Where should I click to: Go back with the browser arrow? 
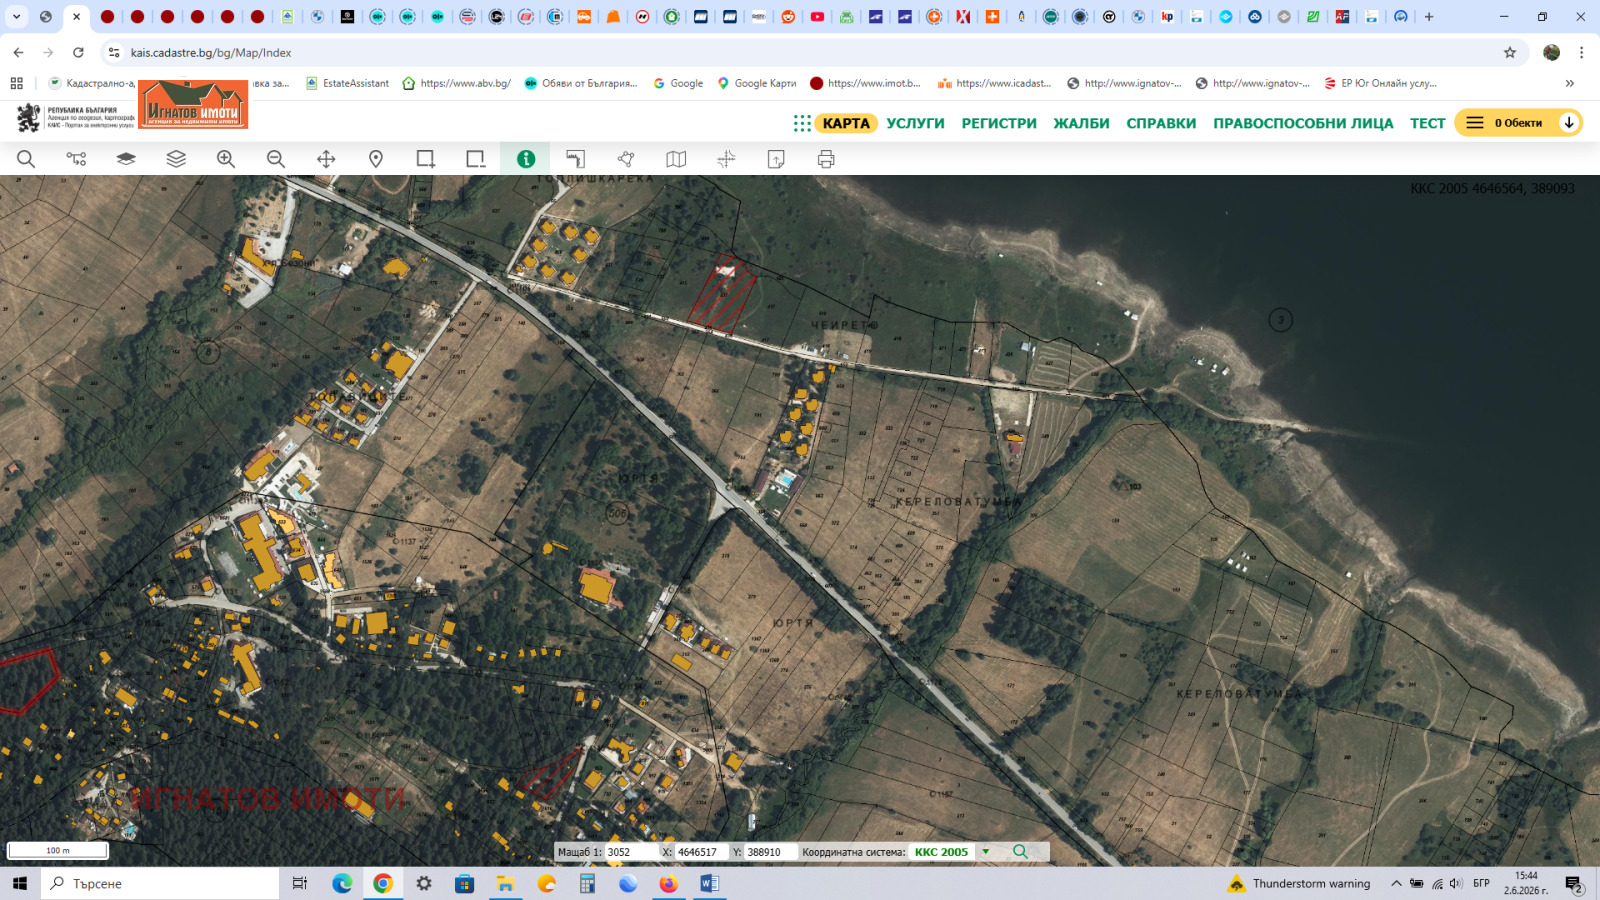(x=19, y=52)
